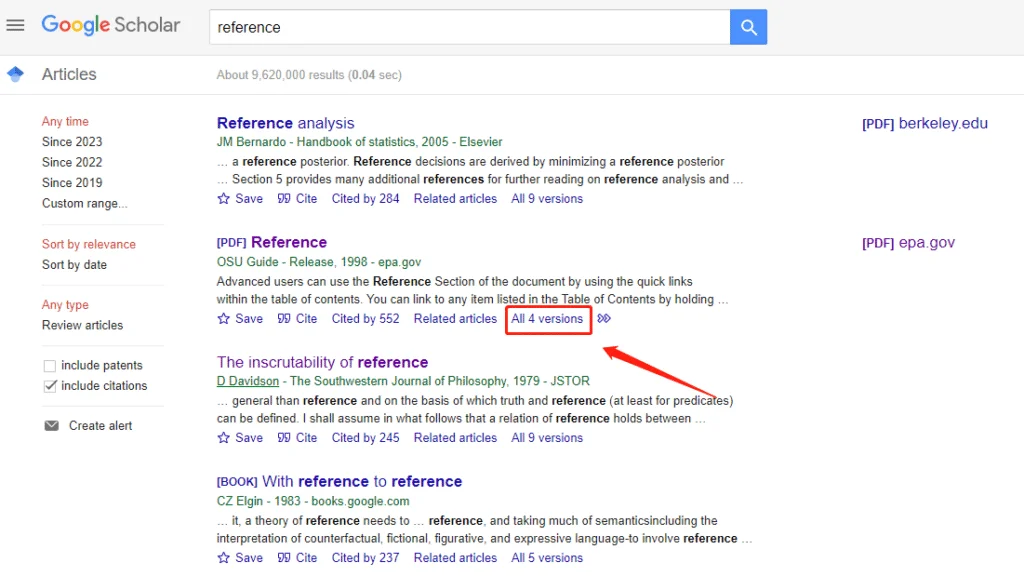Click the JM Bernardo - Handbook of statistics byline
This screenshot has height=576, width=1024.
pyautogui.click(x=360, y=142)
